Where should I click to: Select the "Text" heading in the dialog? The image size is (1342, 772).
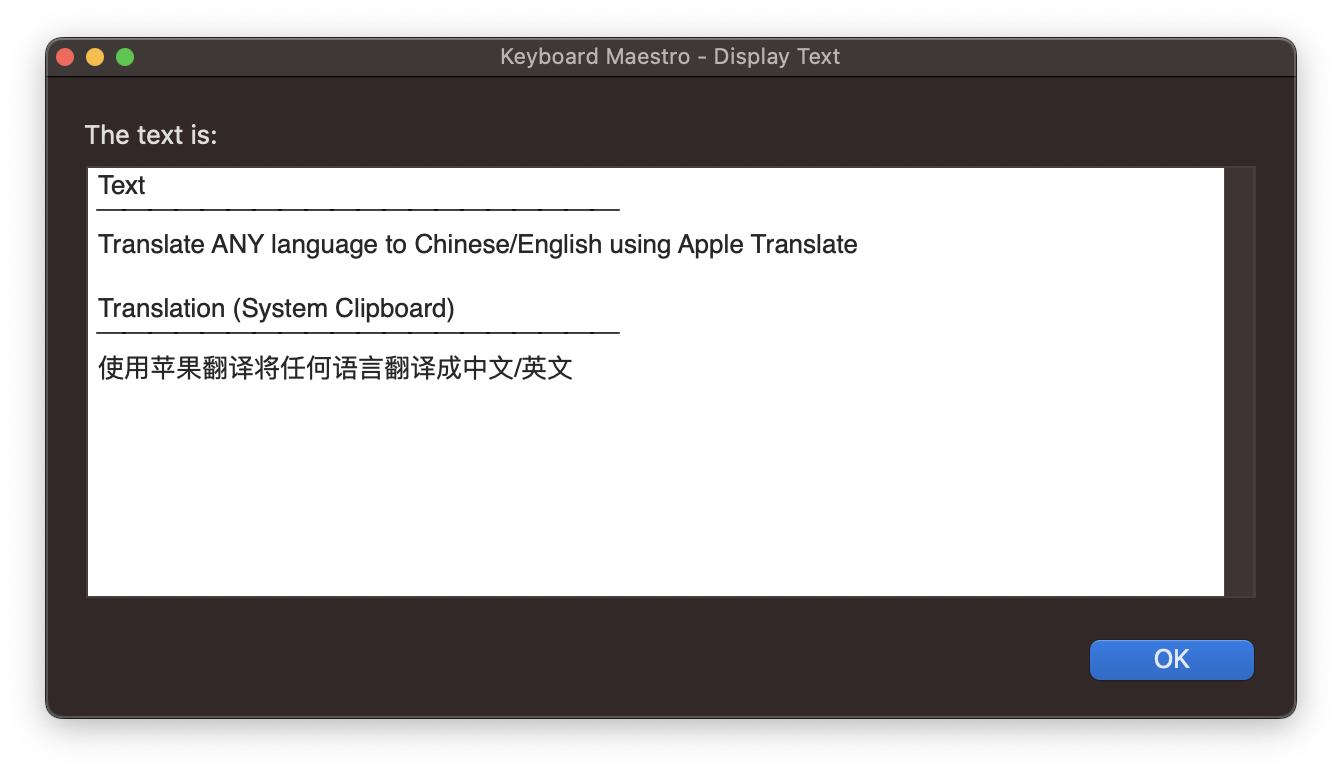(120, 185)
